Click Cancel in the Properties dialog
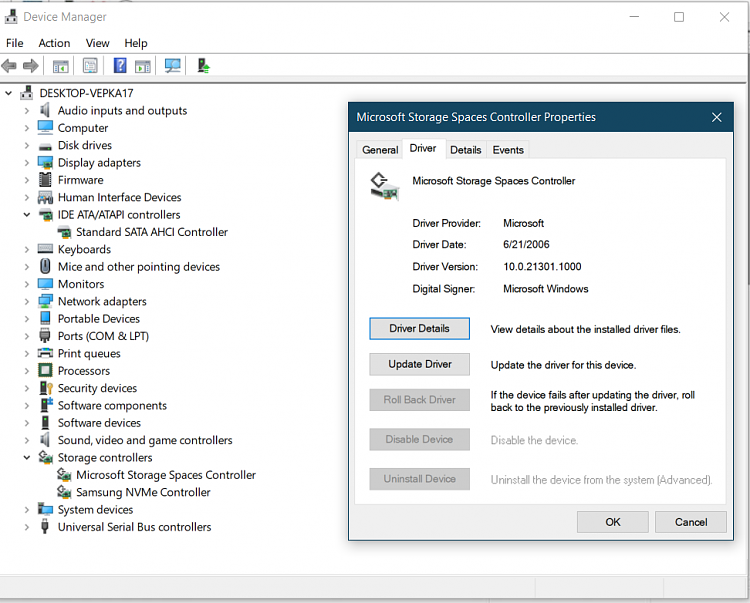 [691, 522]
